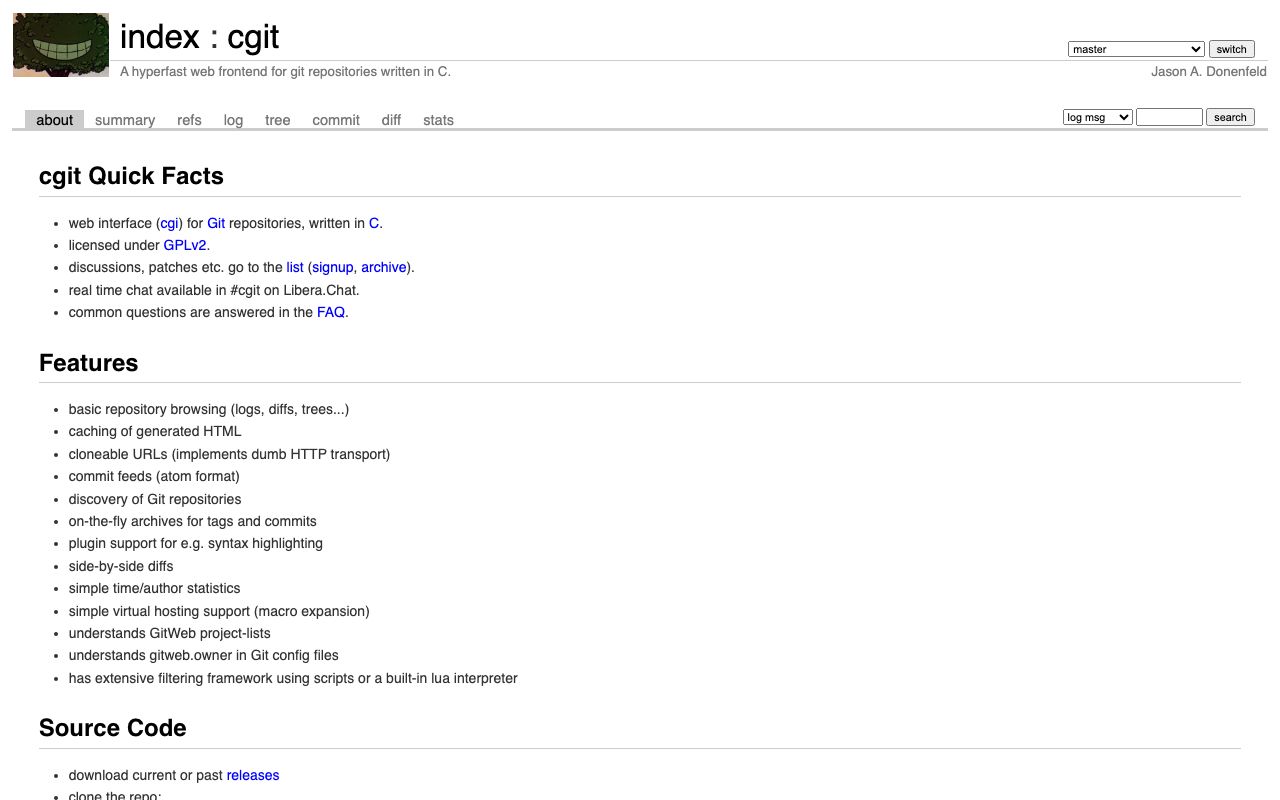Viewport: 1280px width, 800px height.
Task: Focus the search text field
Action: tap(1169, 117)
